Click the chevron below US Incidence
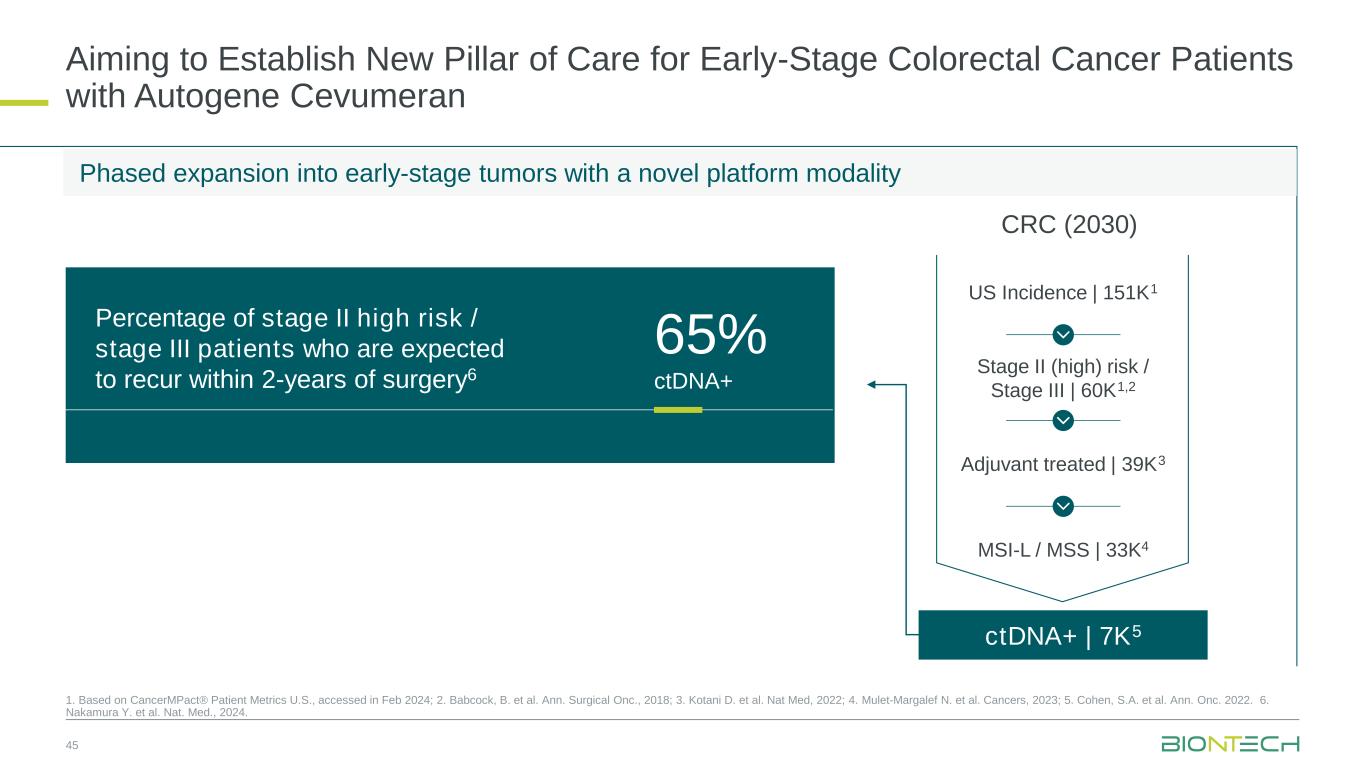The width and height of the screenshot is (1365, 768). click(1063, 333)
